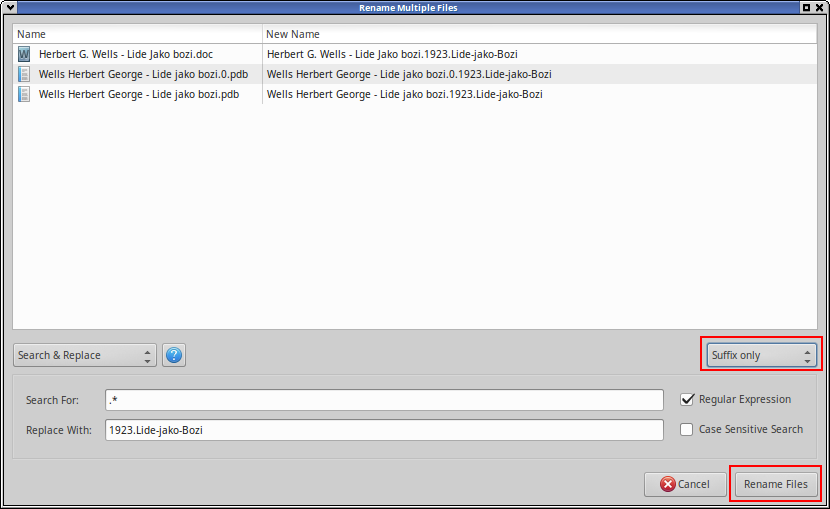Maximize the Rename Multiple Files window
830x509 pixels.
click(806, 8)
